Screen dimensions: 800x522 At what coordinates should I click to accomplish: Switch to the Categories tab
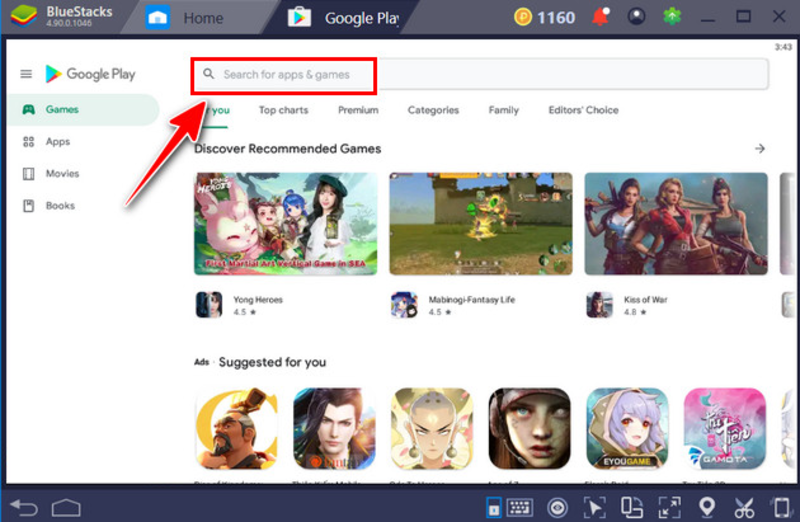coord(433,110)
